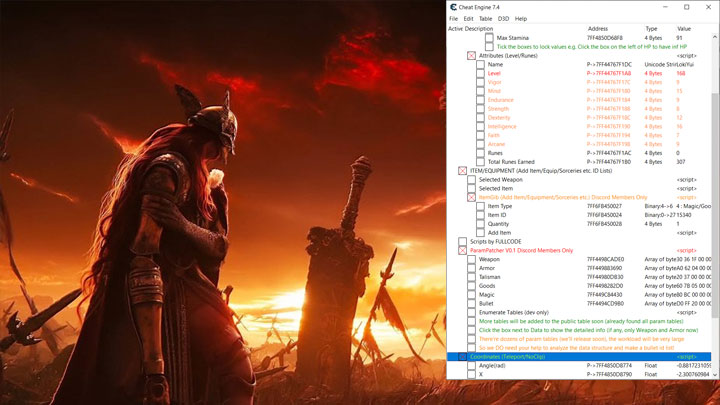Enable the Runes entry checkbox
This screenshot has width=720, height=405.
481,153
